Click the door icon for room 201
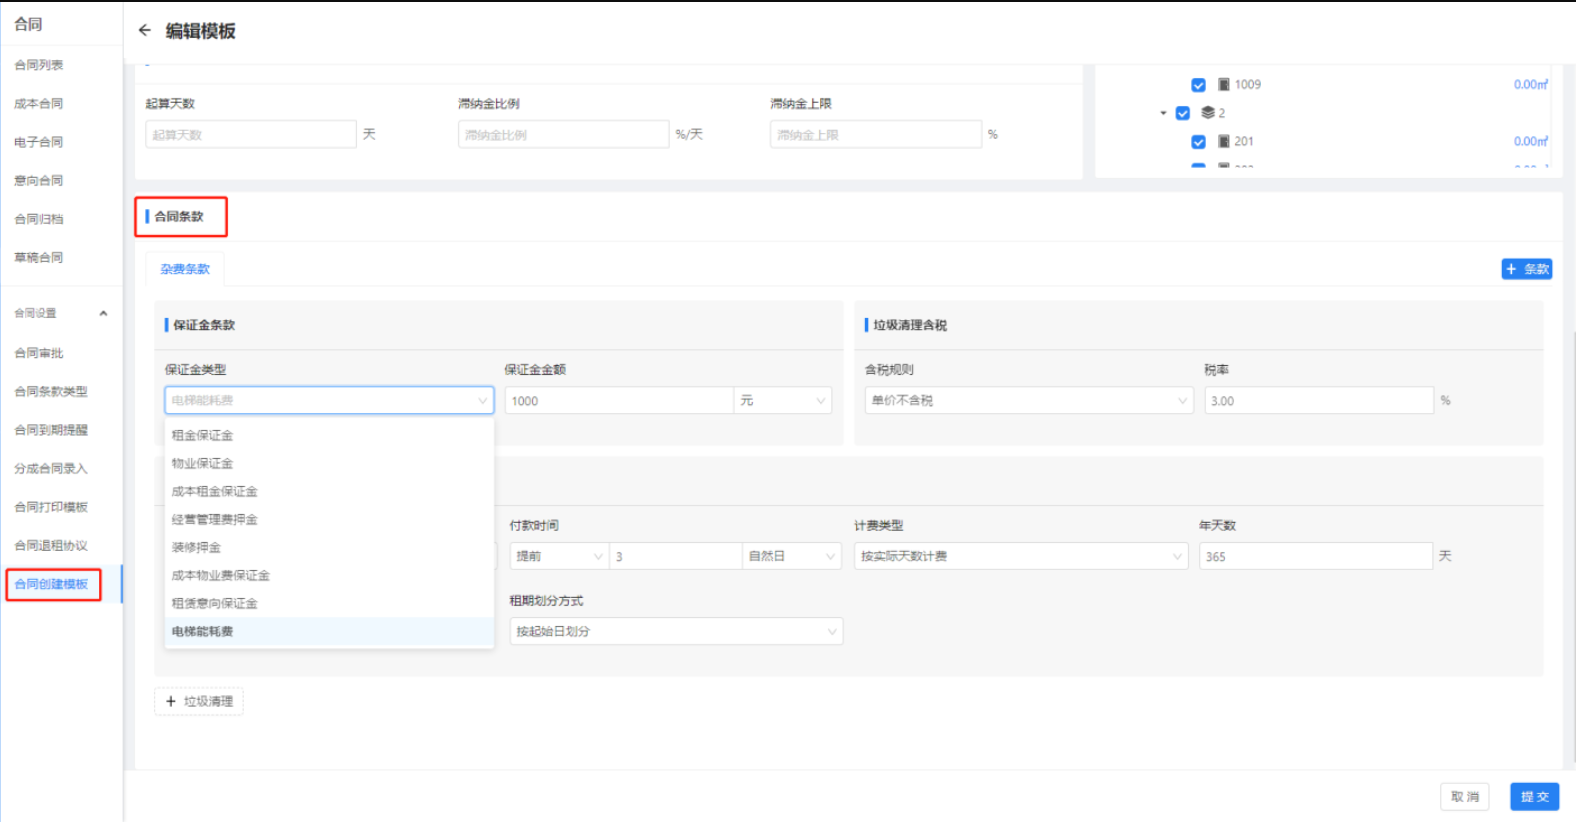1576x822 pixels. coord(1224,142)
